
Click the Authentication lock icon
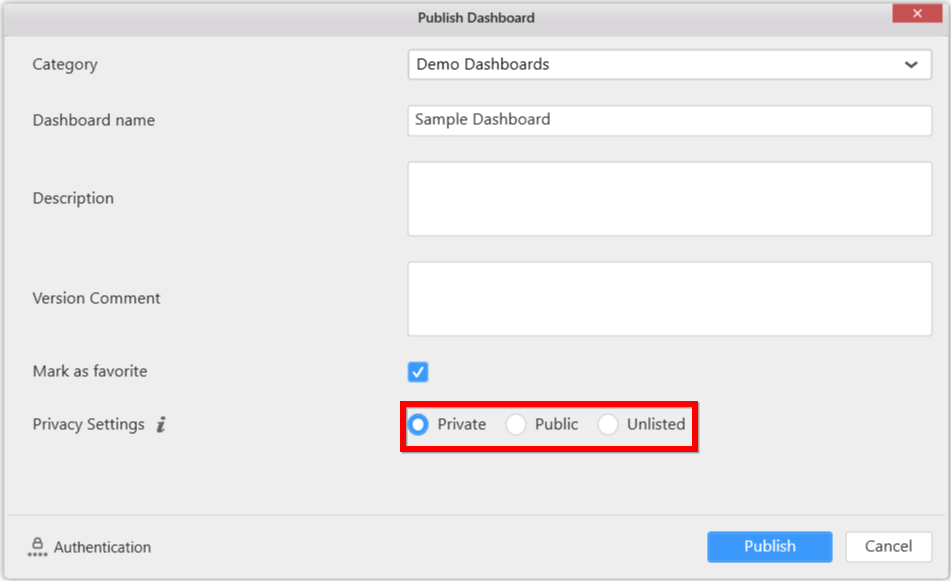(x=37, y=547)
